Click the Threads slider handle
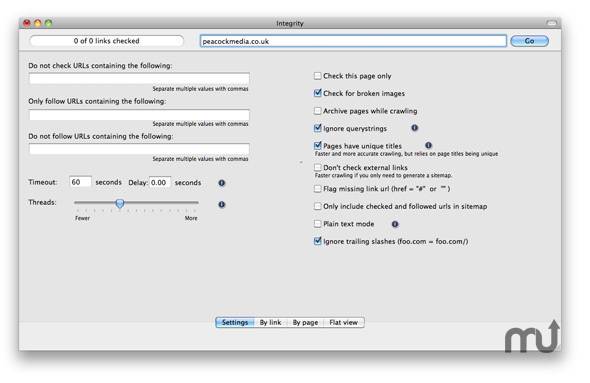The image size is (590, 383). pos(120,204)
